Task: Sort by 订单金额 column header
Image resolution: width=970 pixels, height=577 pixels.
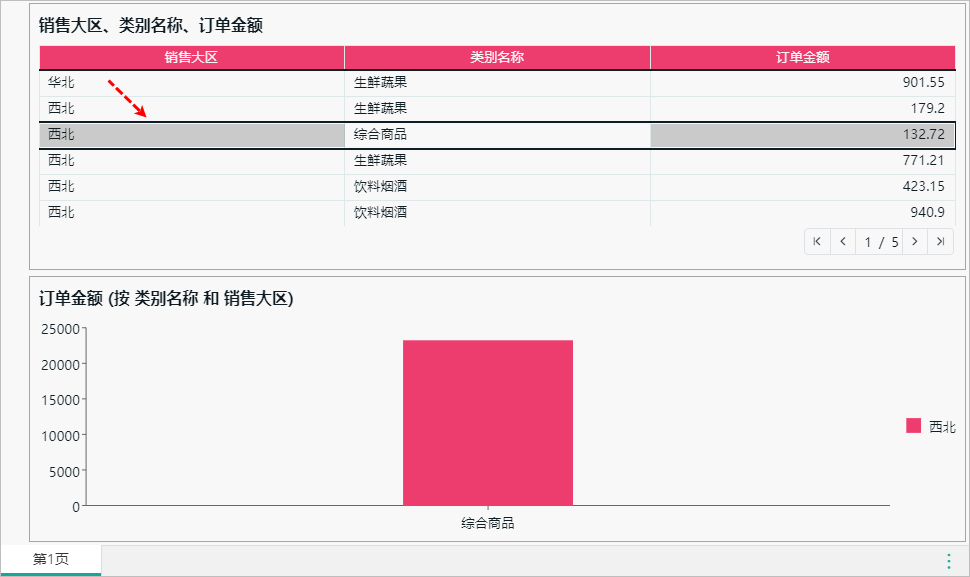Action: pos(803,57)
